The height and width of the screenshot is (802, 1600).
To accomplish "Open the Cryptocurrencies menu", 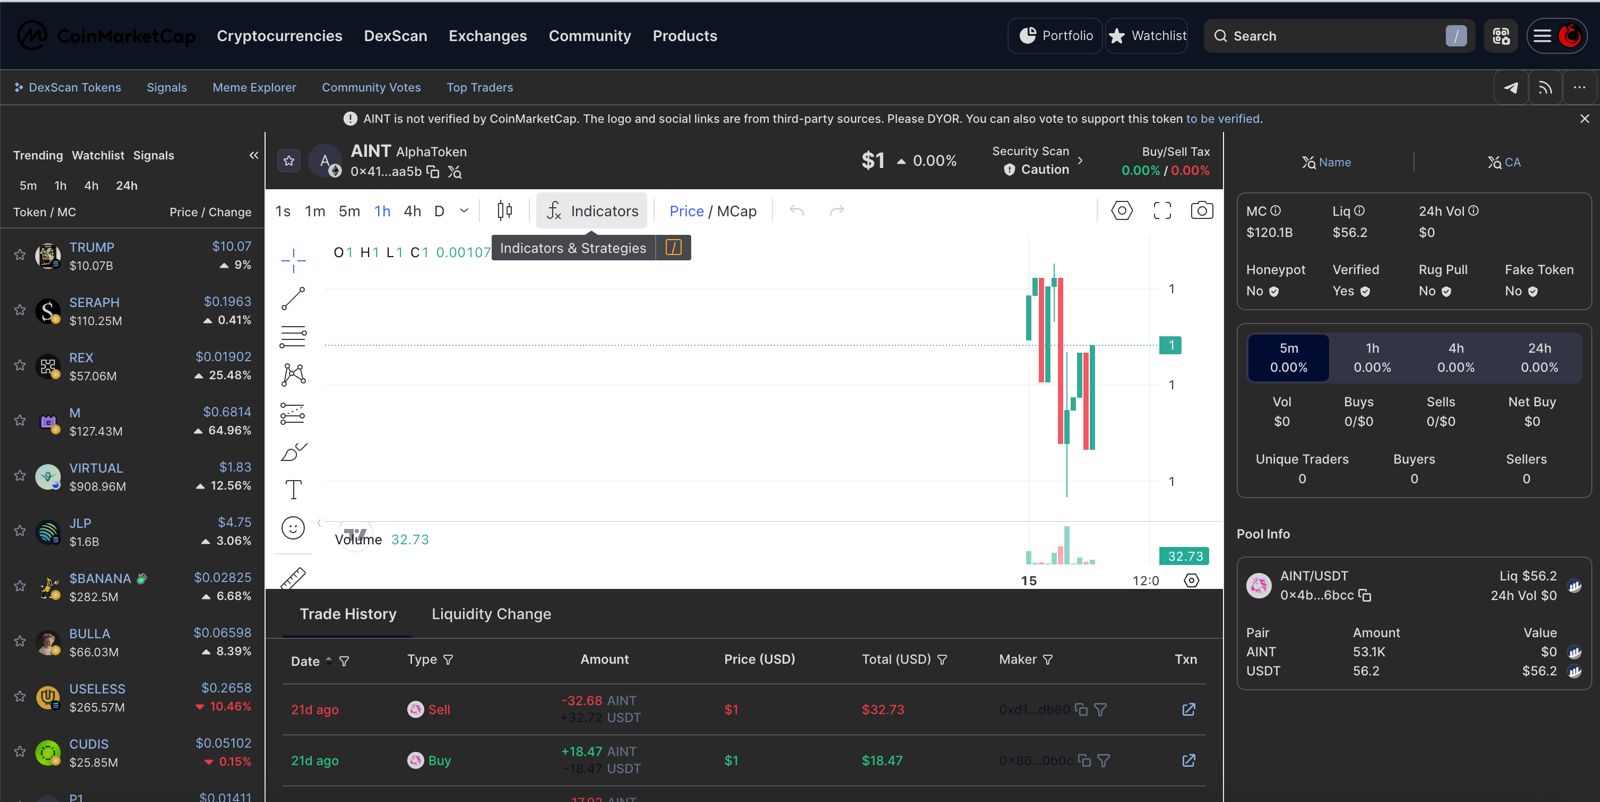I will [x=280, y=36].
